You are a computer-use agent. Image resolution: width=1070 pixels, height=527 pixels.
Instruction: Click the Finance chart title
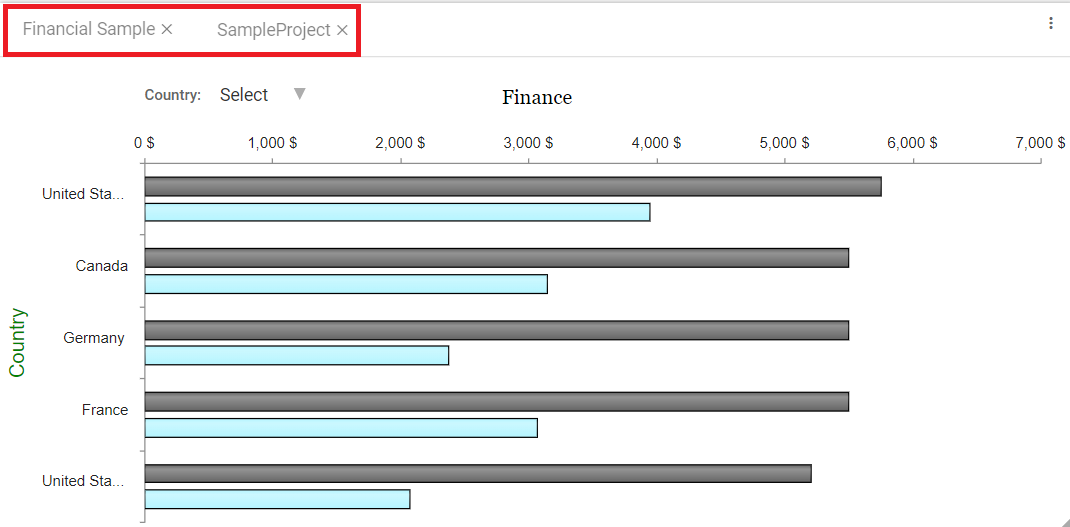(537, 97)
